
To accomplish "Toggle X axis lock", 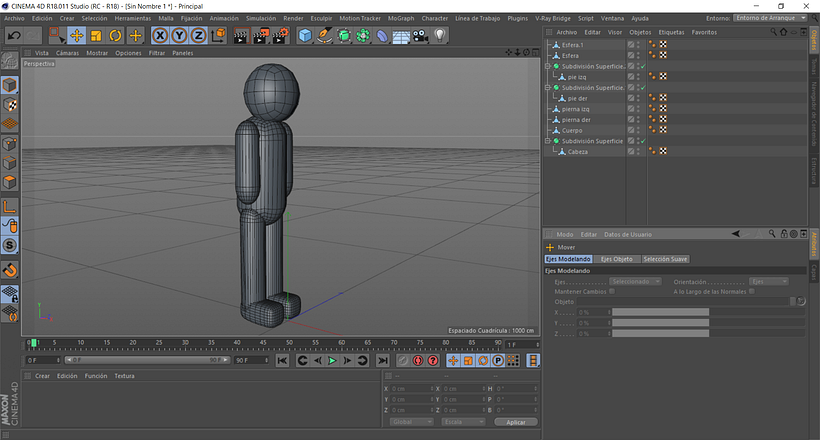I will tap(160, 36).
